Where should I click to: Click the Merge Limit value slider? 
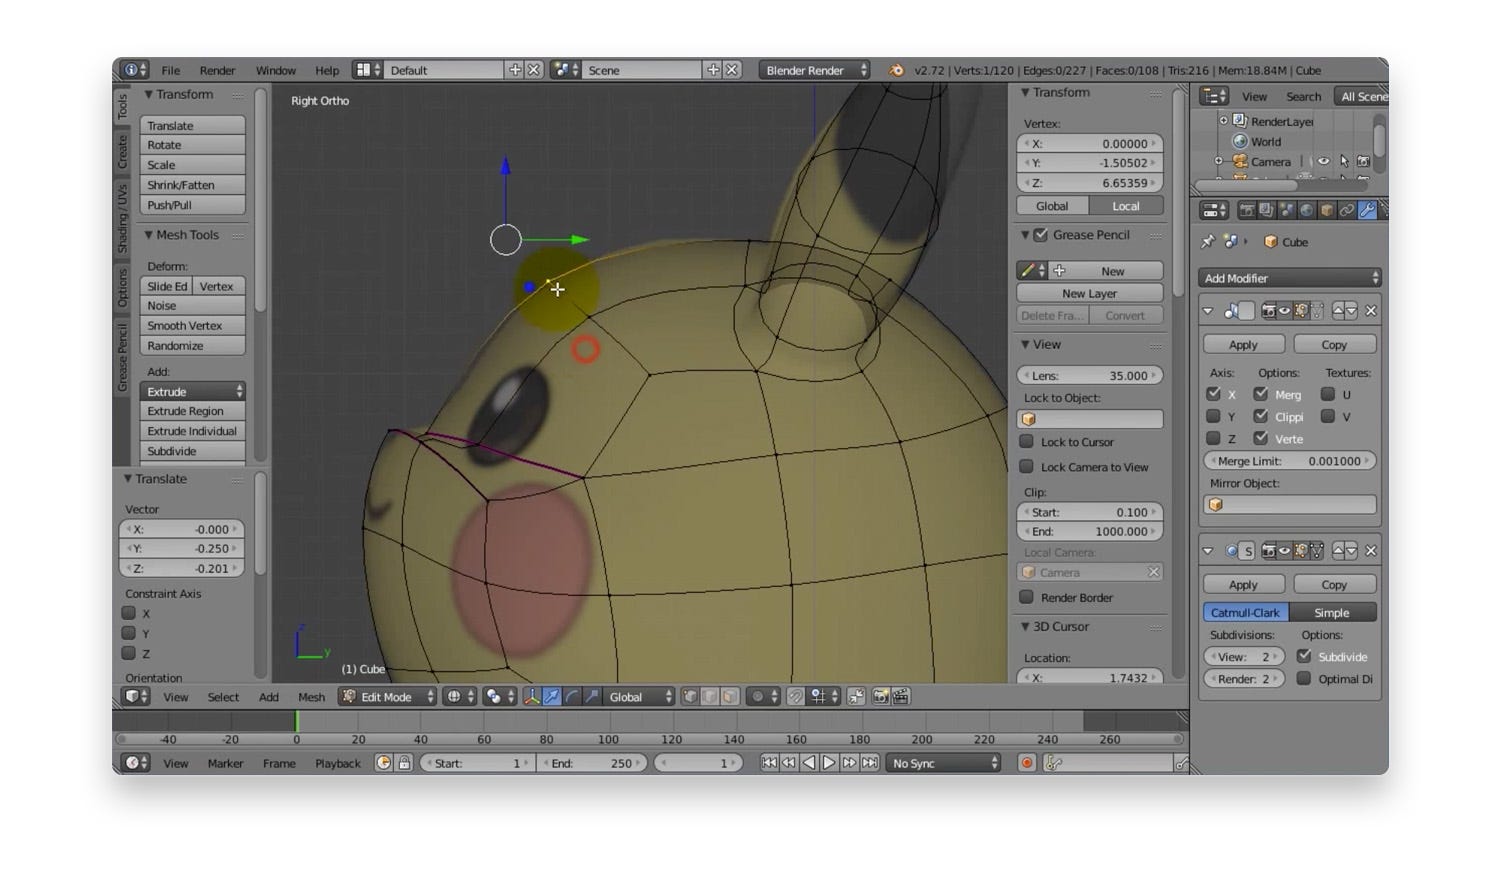pyautogui.click(x=1289, y=461)
